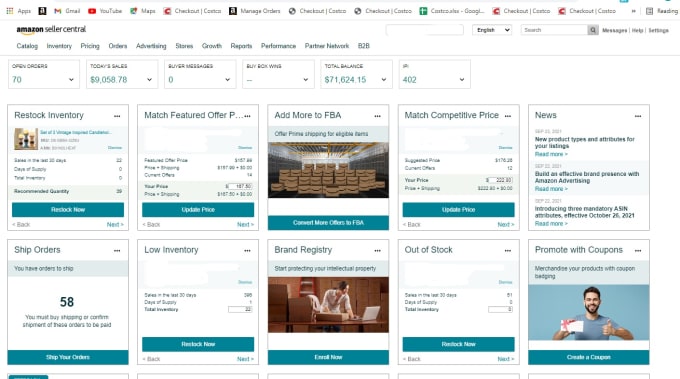Open Out of Stock card options menu

click(508, 251)
